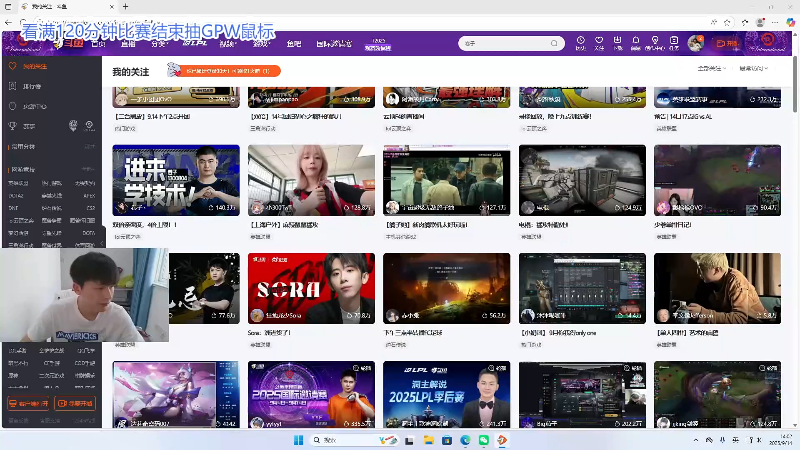Screen dimensions: 800x450
Task: Open the anime winged girl stream thumbnail
Action: [176, 395]
